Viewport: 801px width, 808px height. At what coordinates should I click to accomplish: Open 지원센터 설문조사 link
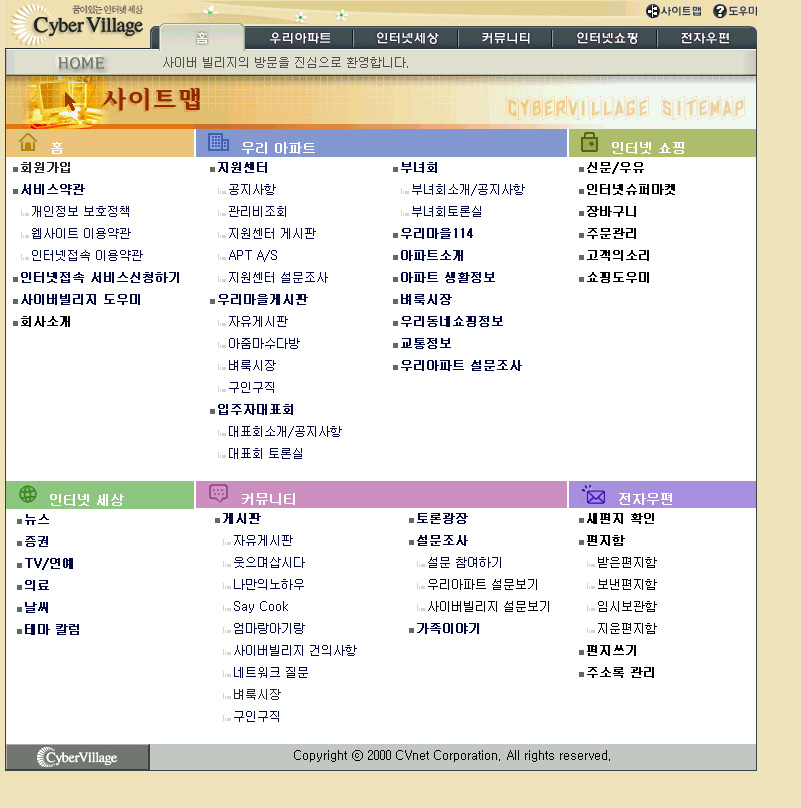point(278,278)
